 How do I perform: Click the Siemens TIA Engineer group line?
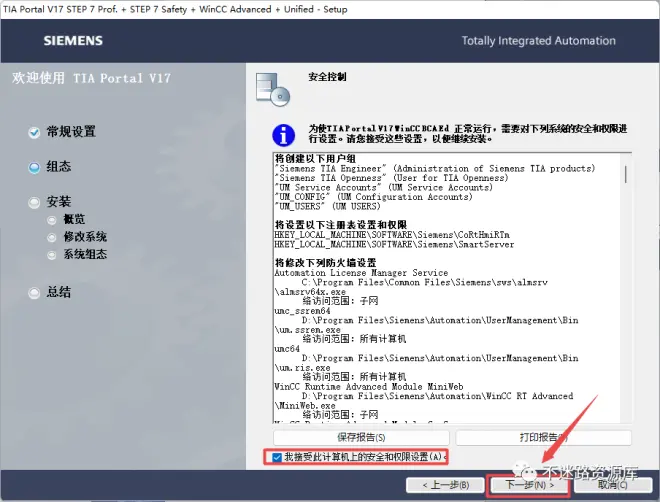coord(434,169)
